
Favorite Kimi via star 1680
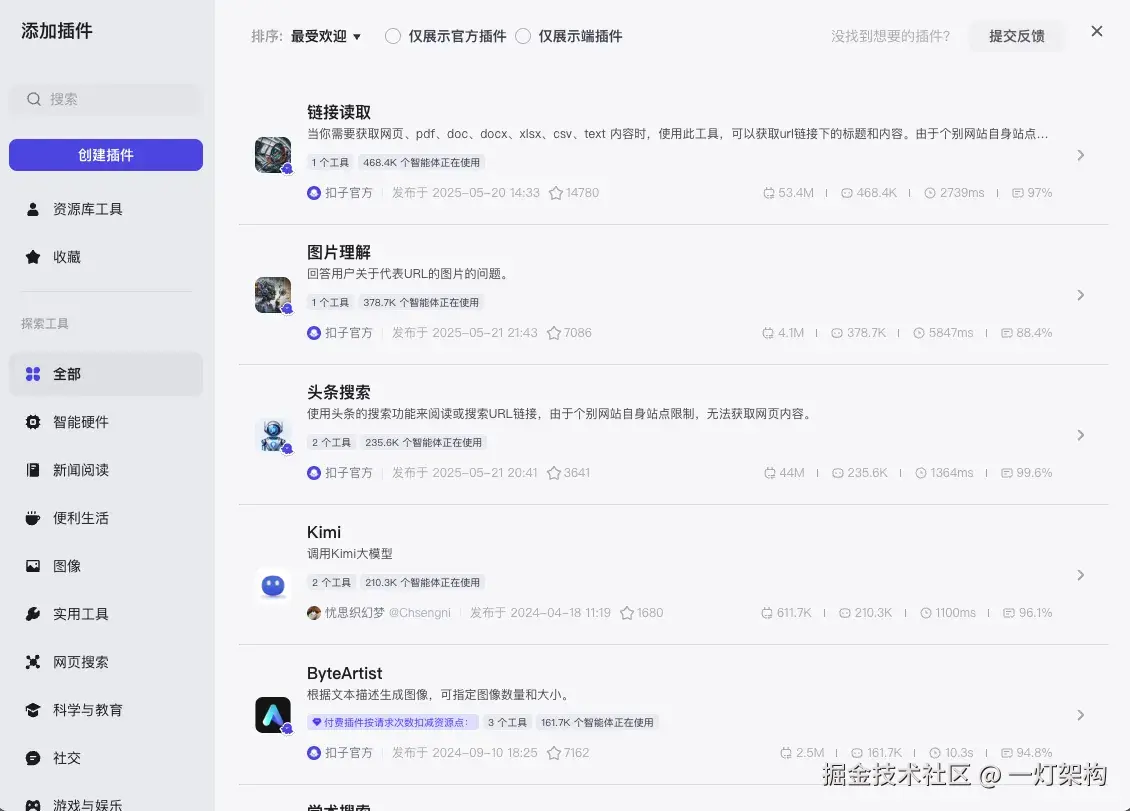[x=627, y=613]
